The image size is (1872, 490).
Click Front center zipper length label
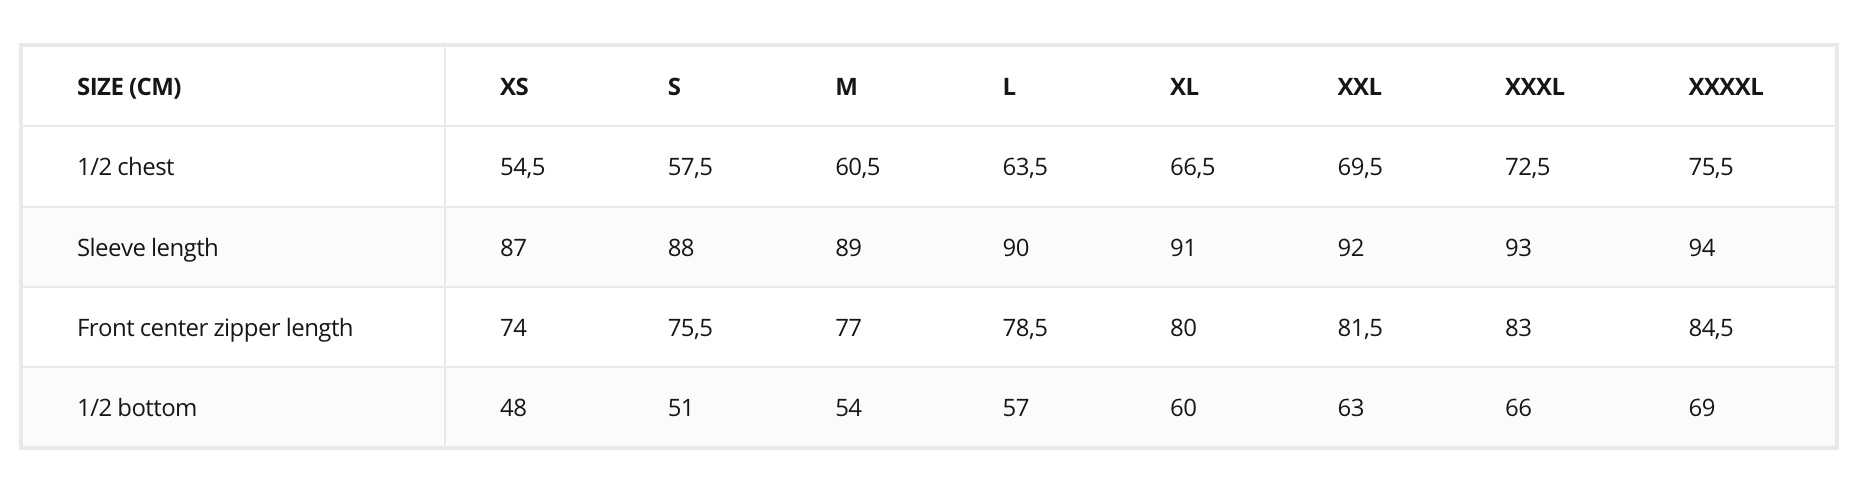[215, 328]
